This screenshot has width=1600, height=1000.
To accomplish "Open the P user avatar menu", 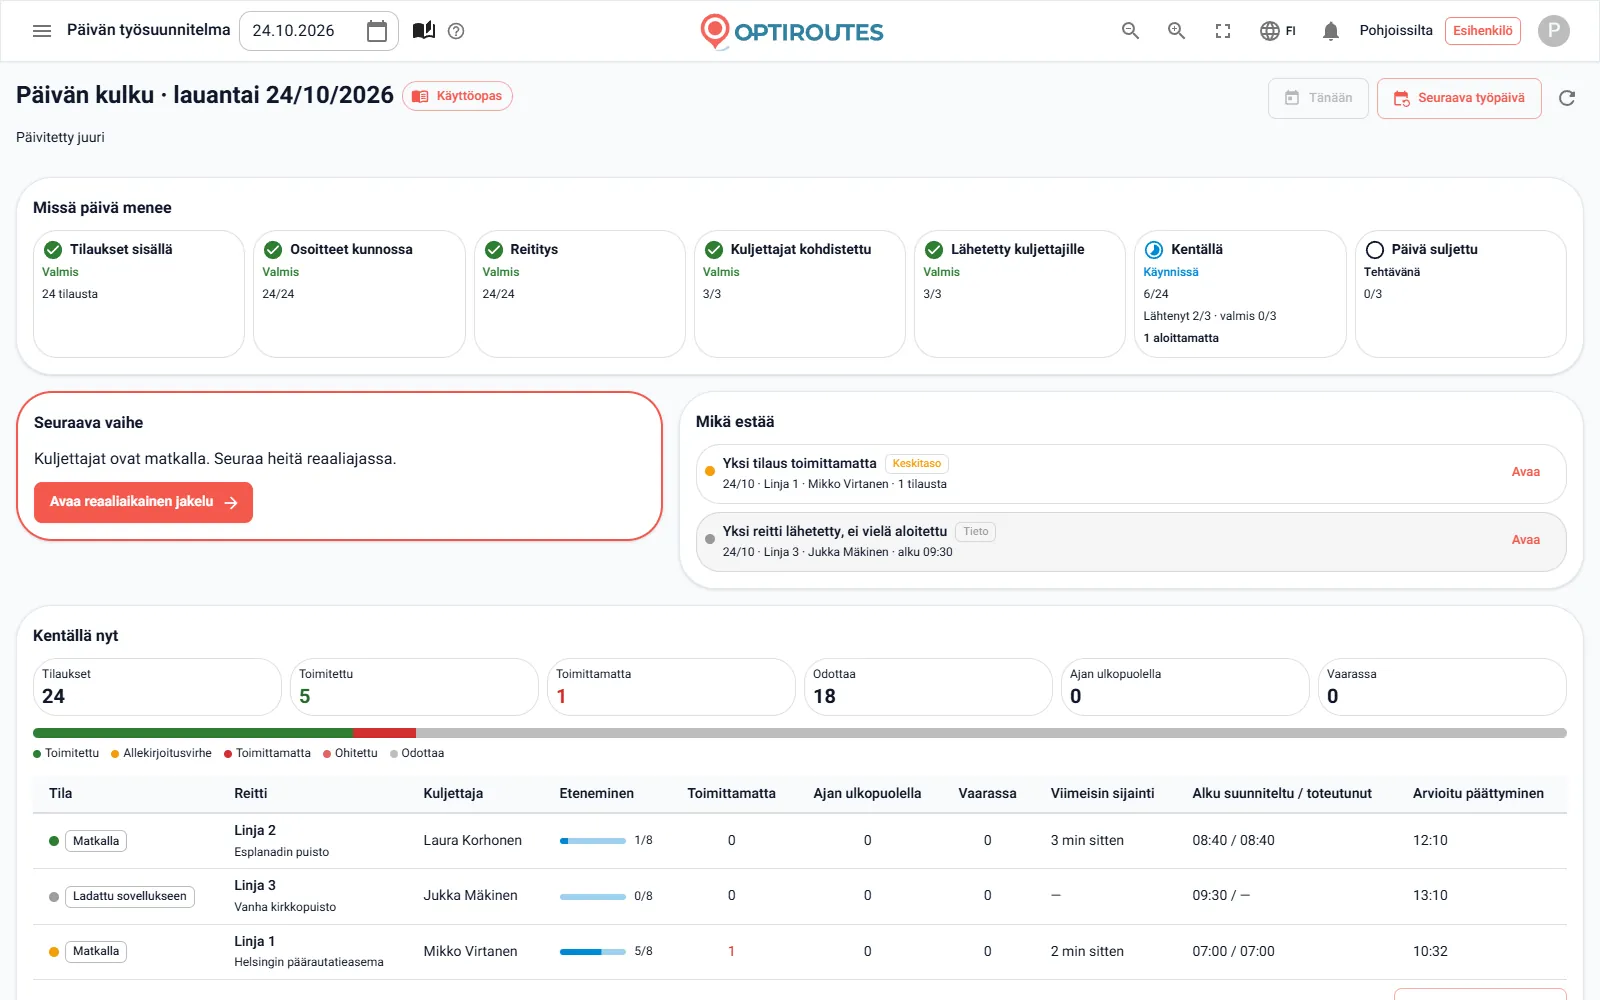I will (1554, 31).
